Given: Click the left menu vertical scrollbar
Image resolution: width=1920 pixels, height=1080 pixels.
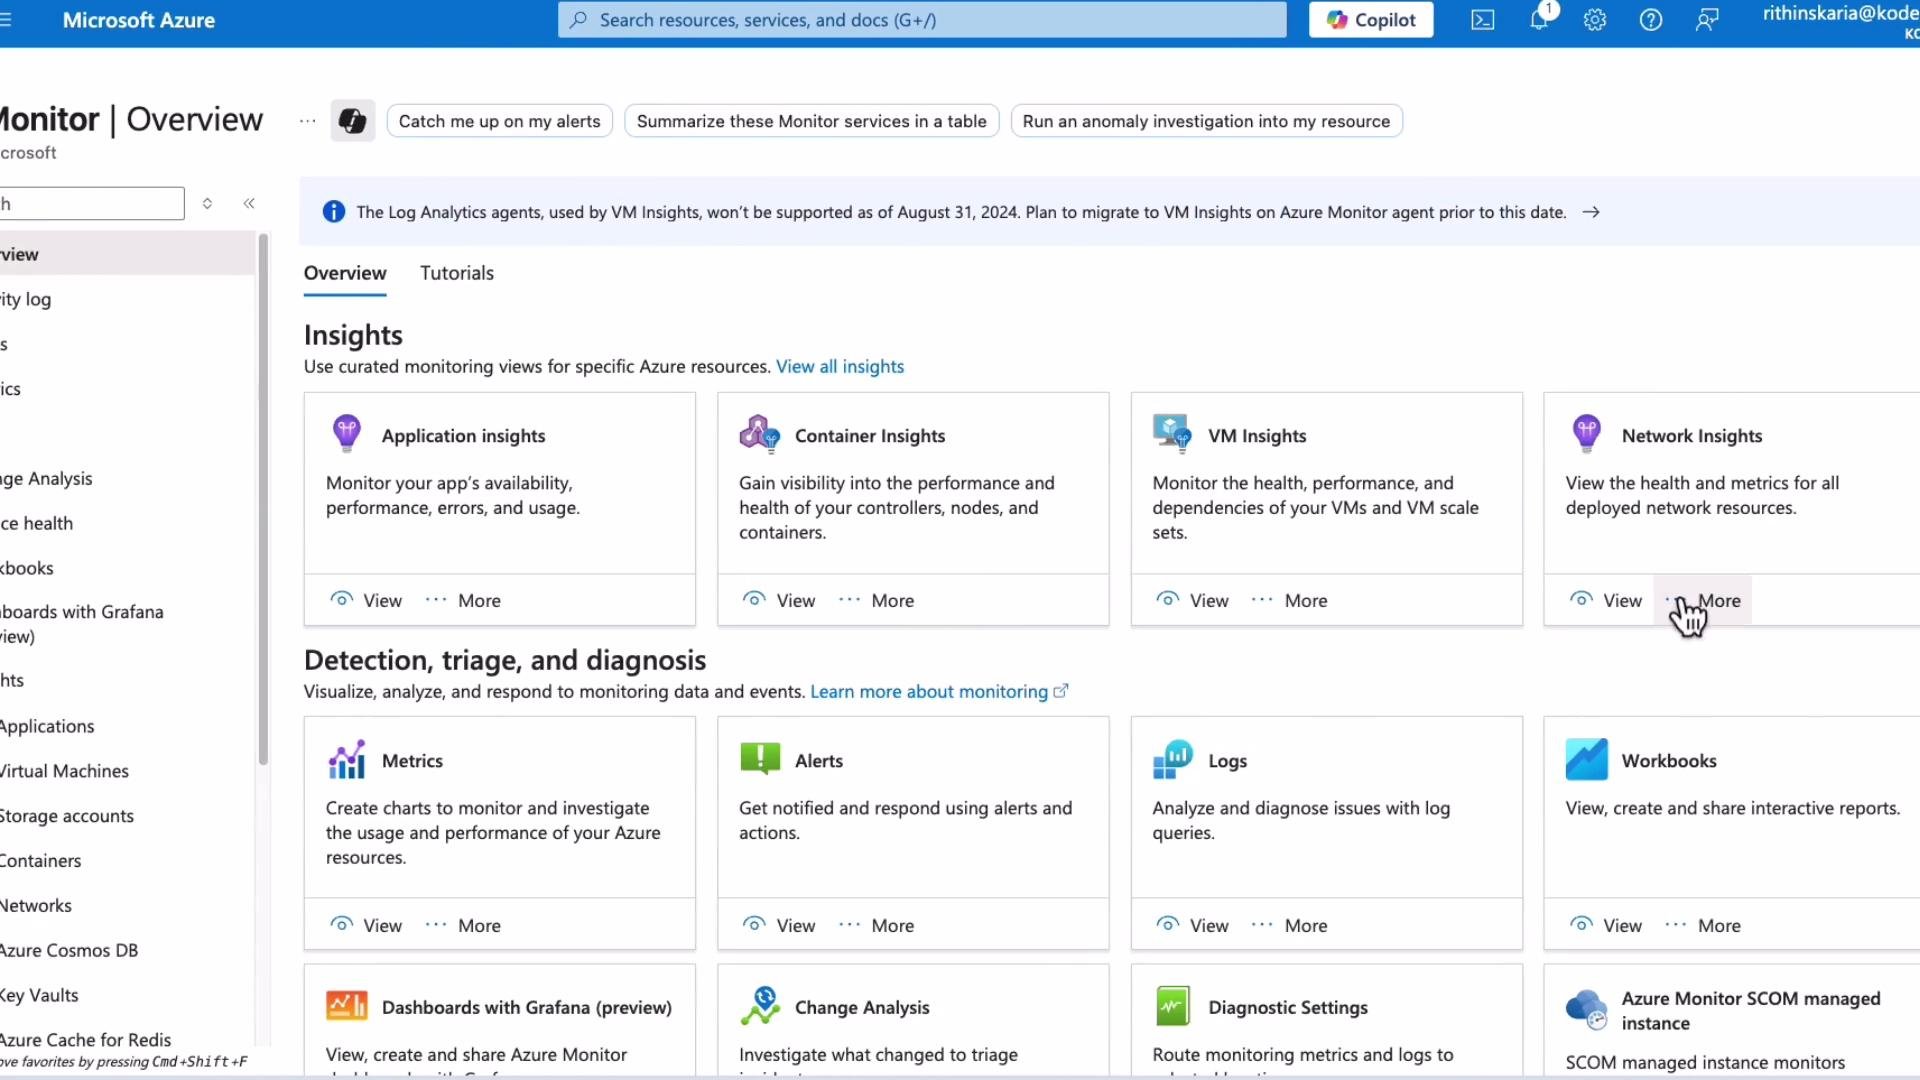Looking at the screenshot, I should tap(263, 500).
